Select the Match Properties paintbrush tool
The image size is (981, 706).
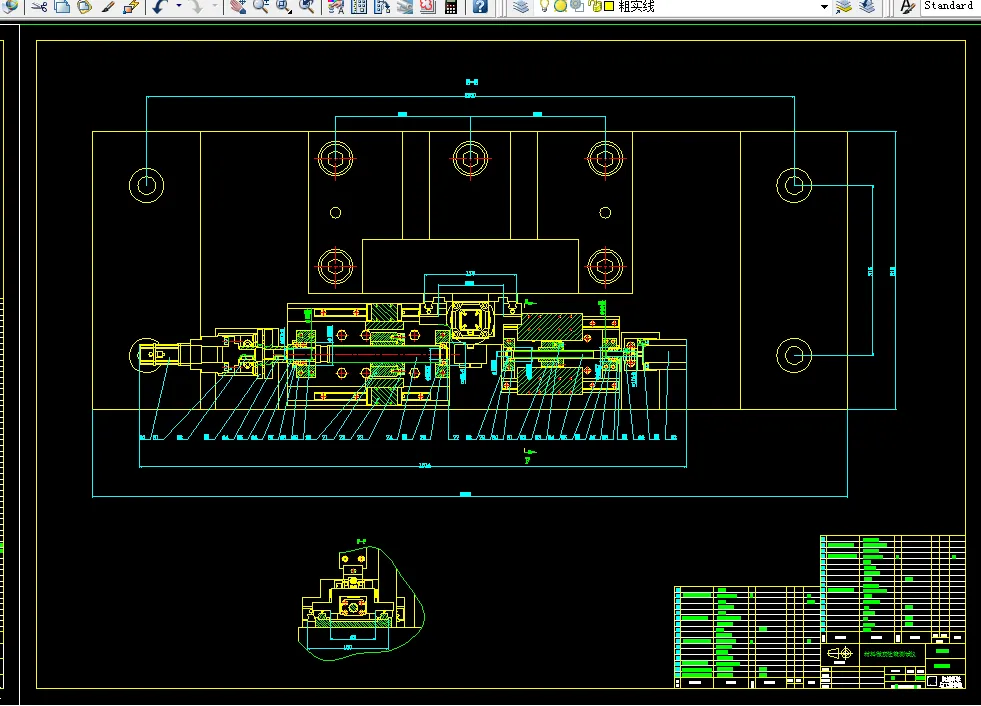[108, 7]
